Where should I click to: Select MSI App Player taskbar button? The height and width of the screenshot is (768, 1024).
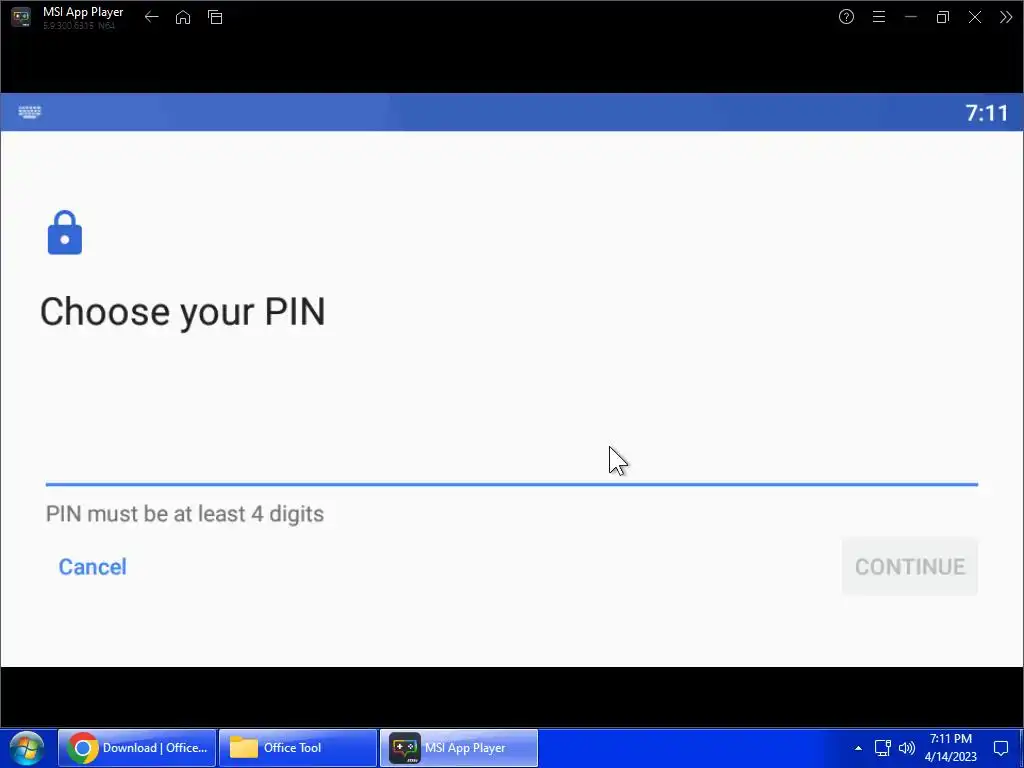459,748
